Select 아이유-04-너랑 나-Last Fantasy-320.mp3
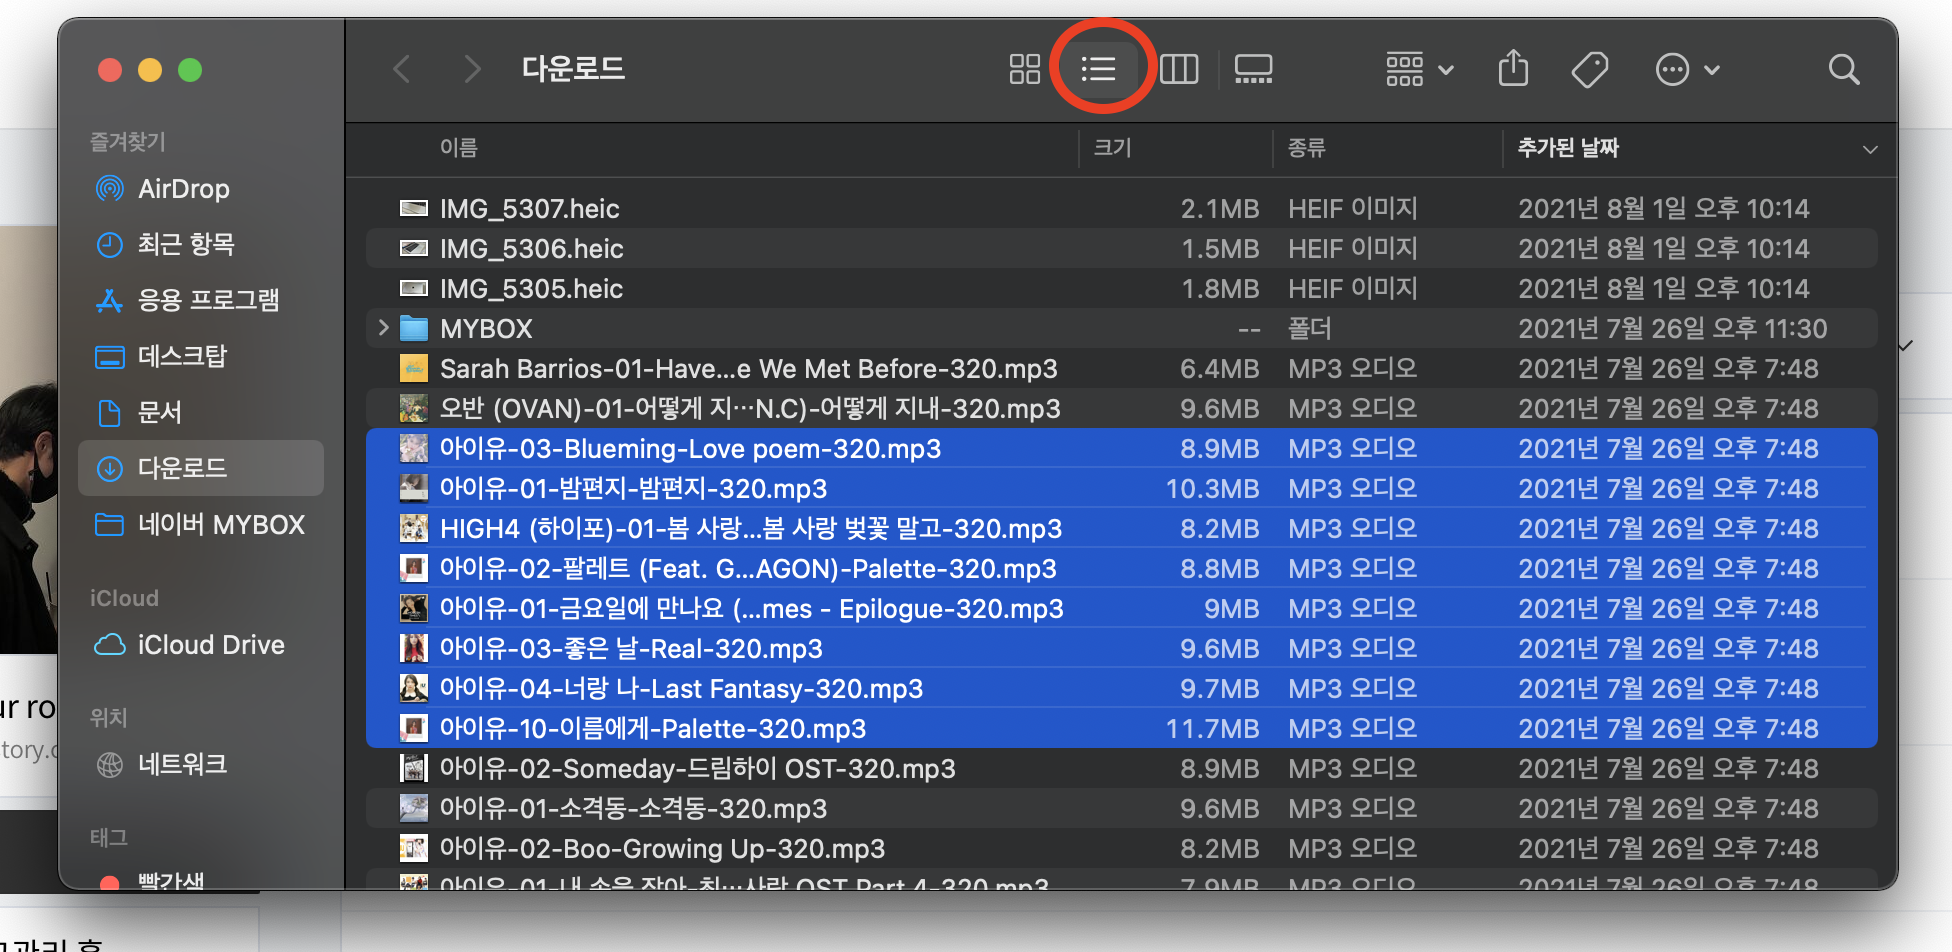Image resolution: width=1952 pixels, height=952 pixels. pyautogui.click(x=1121, y=688)
